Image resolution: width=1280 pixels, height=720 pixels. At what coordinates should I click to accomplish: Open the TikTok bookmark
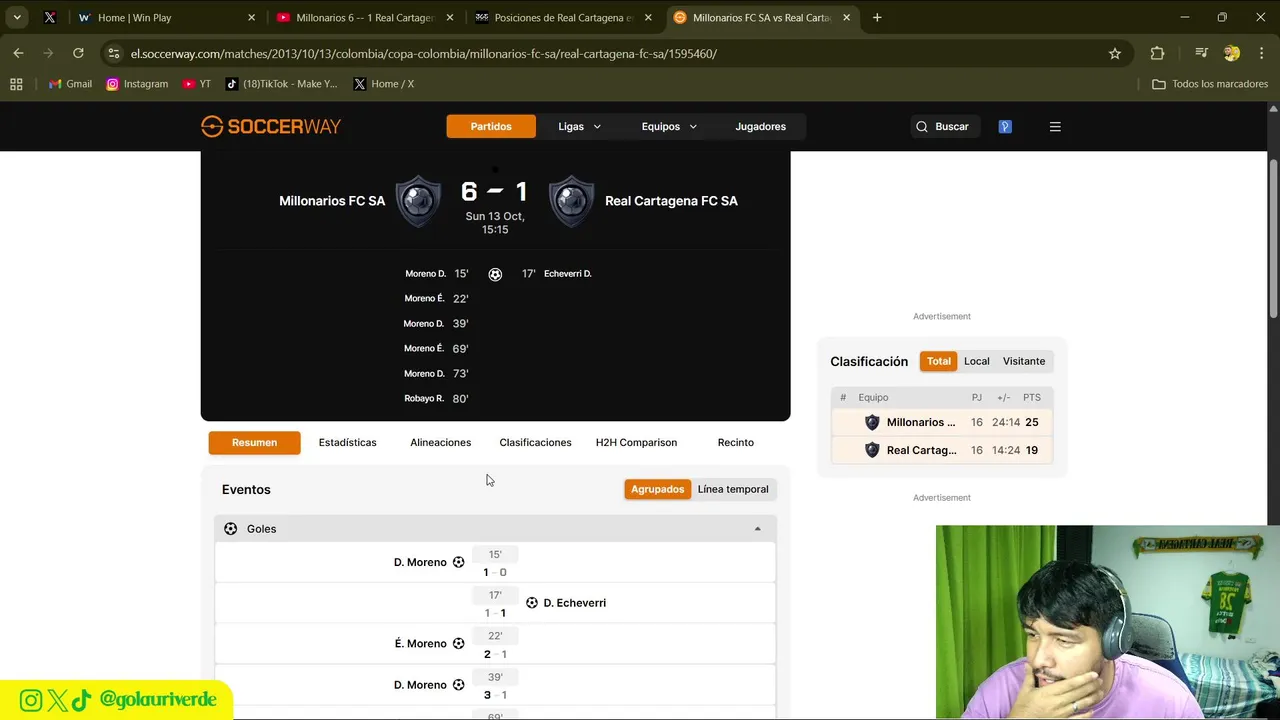point(281,84)
